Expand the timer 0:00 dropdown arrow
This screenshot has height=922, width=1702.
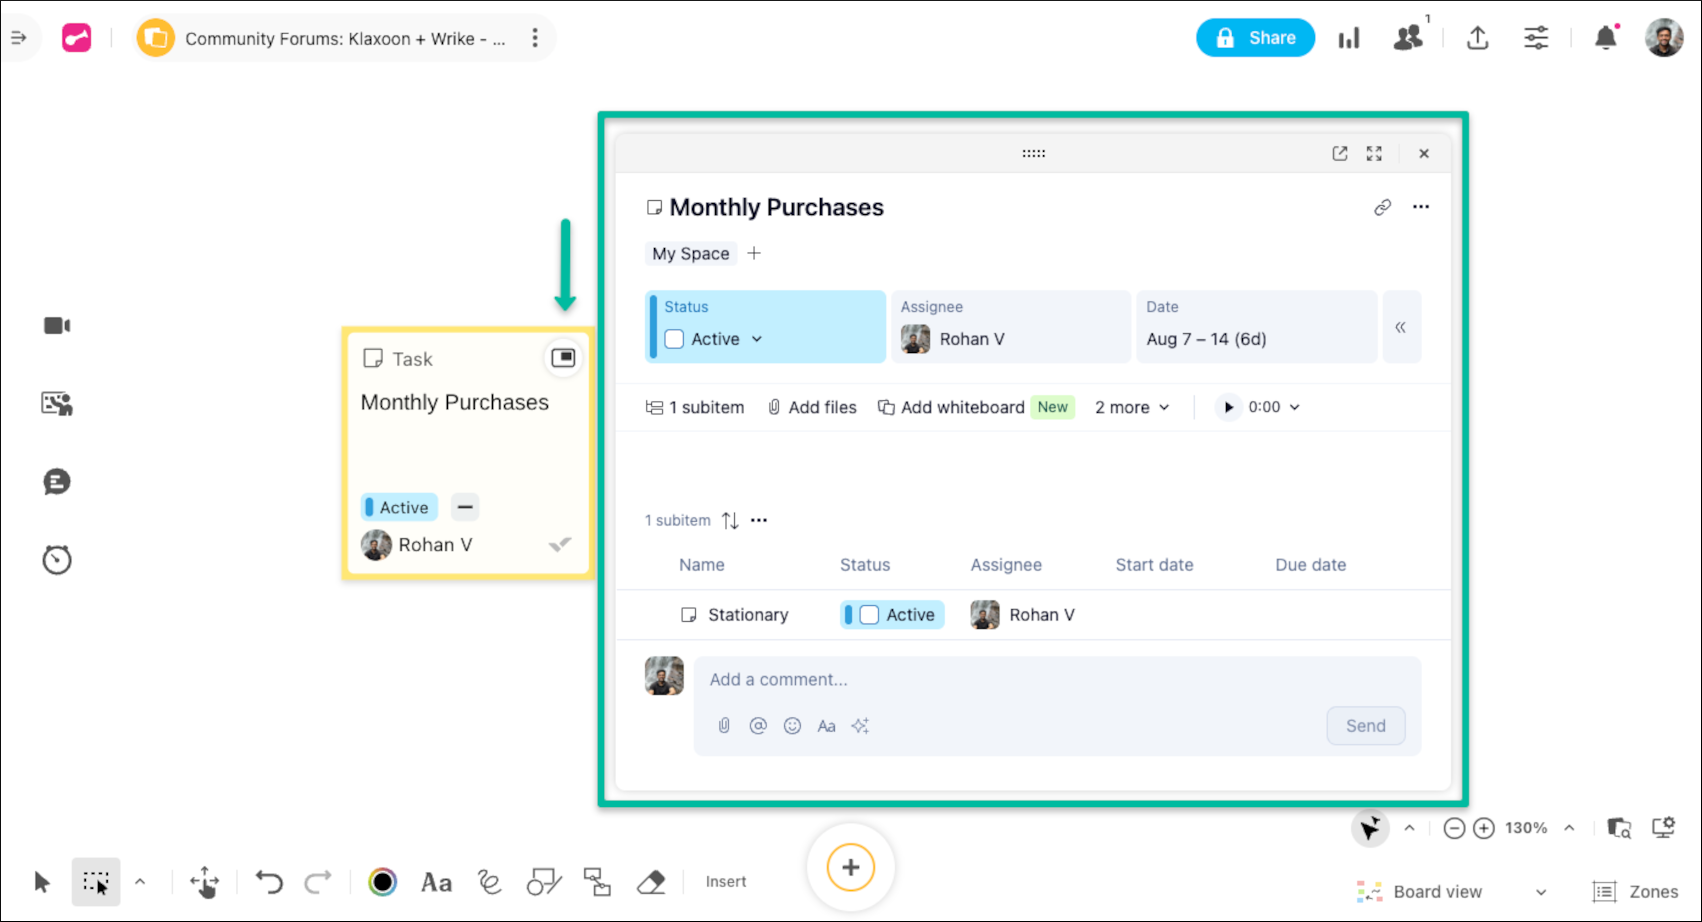click(x=1294, y=407)
